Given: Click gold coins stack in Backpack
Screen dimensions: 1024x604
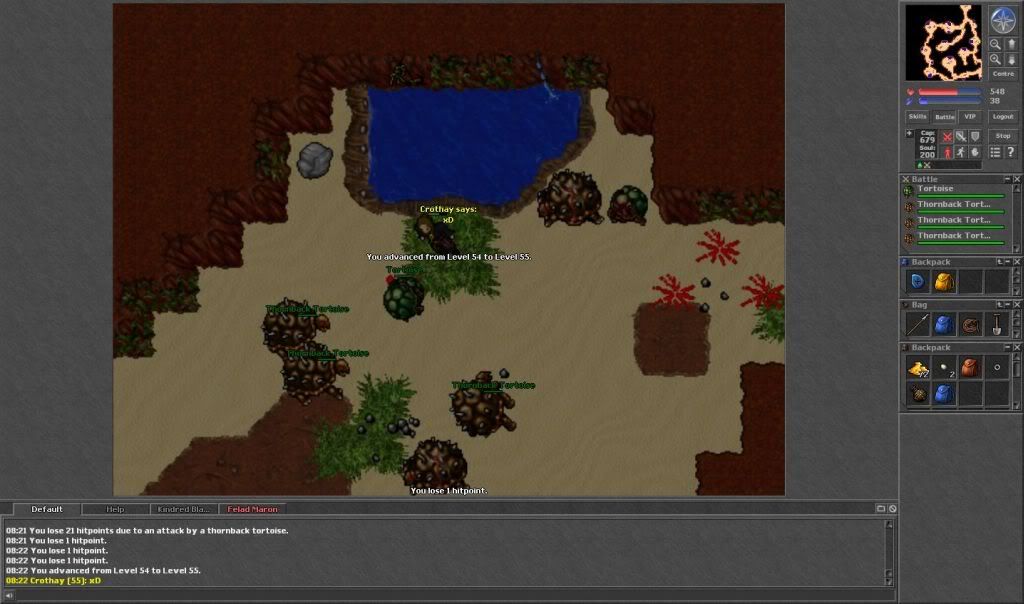Looking at the screenshot, I should [x=918, y=368].
